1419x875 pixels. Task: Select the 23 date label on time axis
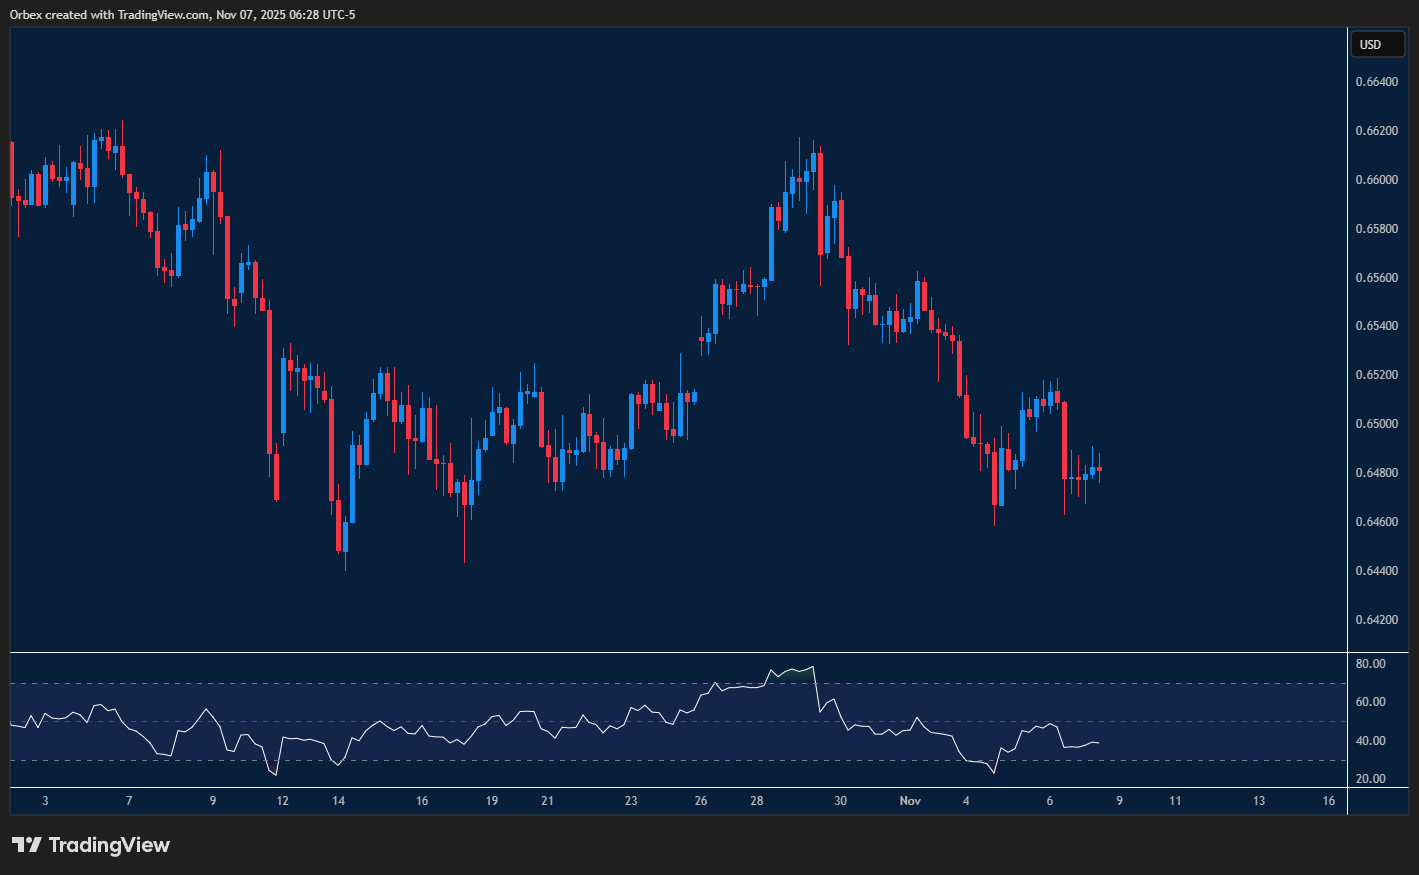(631, 801)
